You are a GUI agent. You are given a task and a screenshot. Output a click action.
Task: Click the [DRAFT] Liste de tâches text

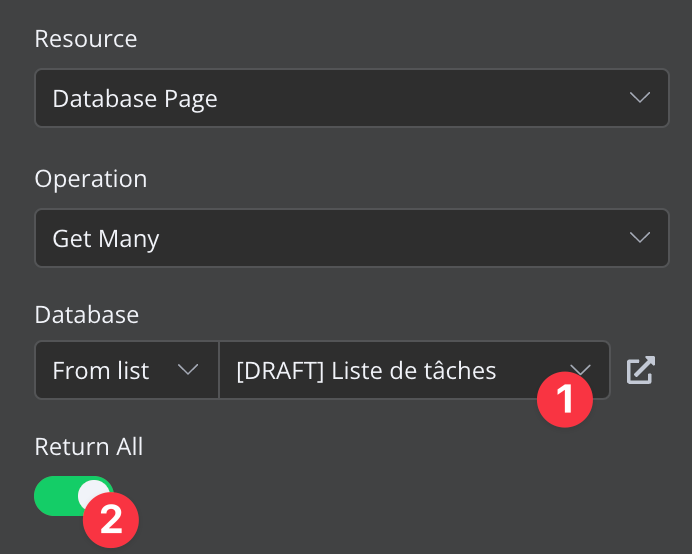tap(366, 370)
